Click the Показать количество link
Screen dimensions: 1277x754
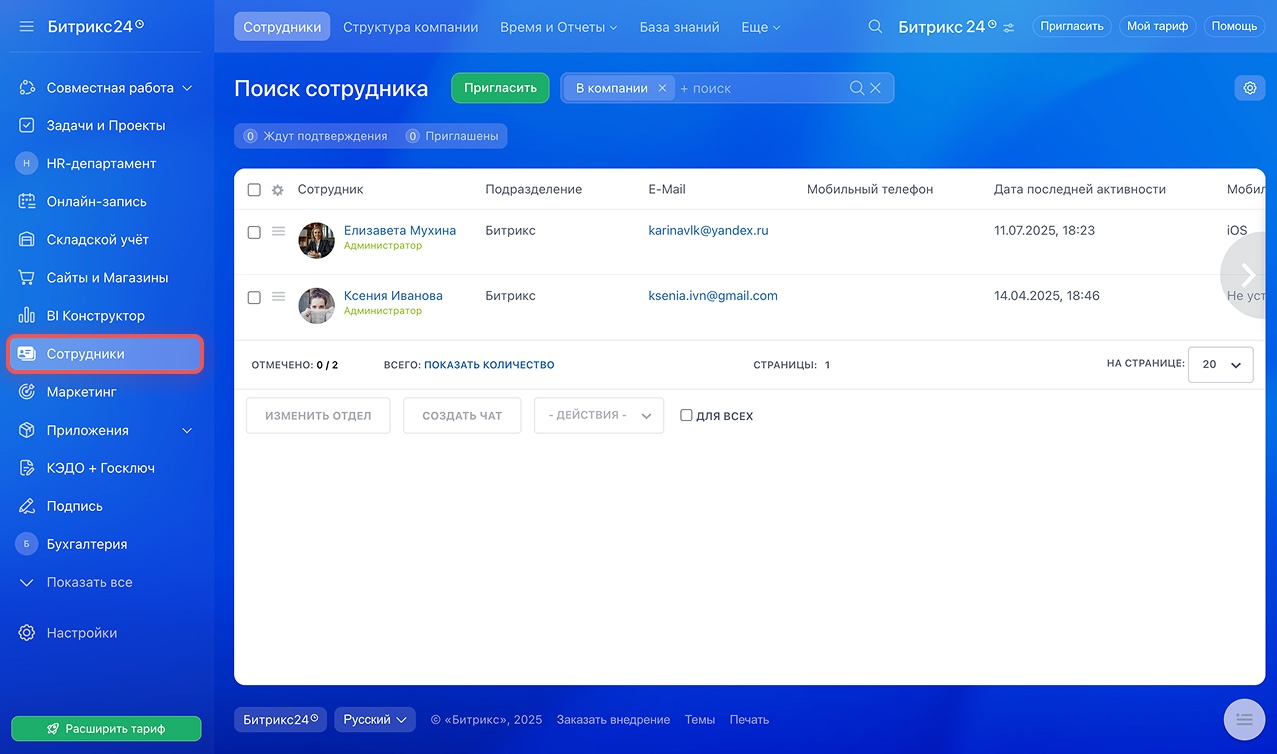(489, 365)
